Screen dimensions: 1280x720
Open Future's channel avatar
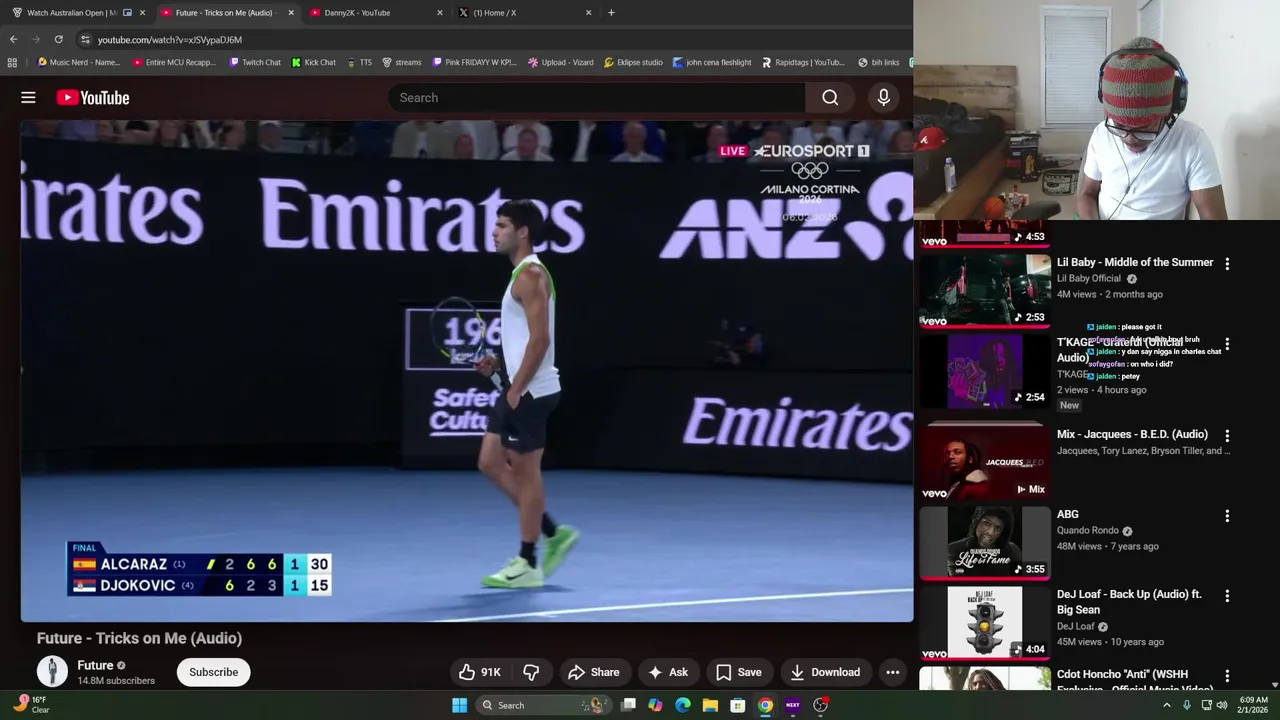[52, 672]
